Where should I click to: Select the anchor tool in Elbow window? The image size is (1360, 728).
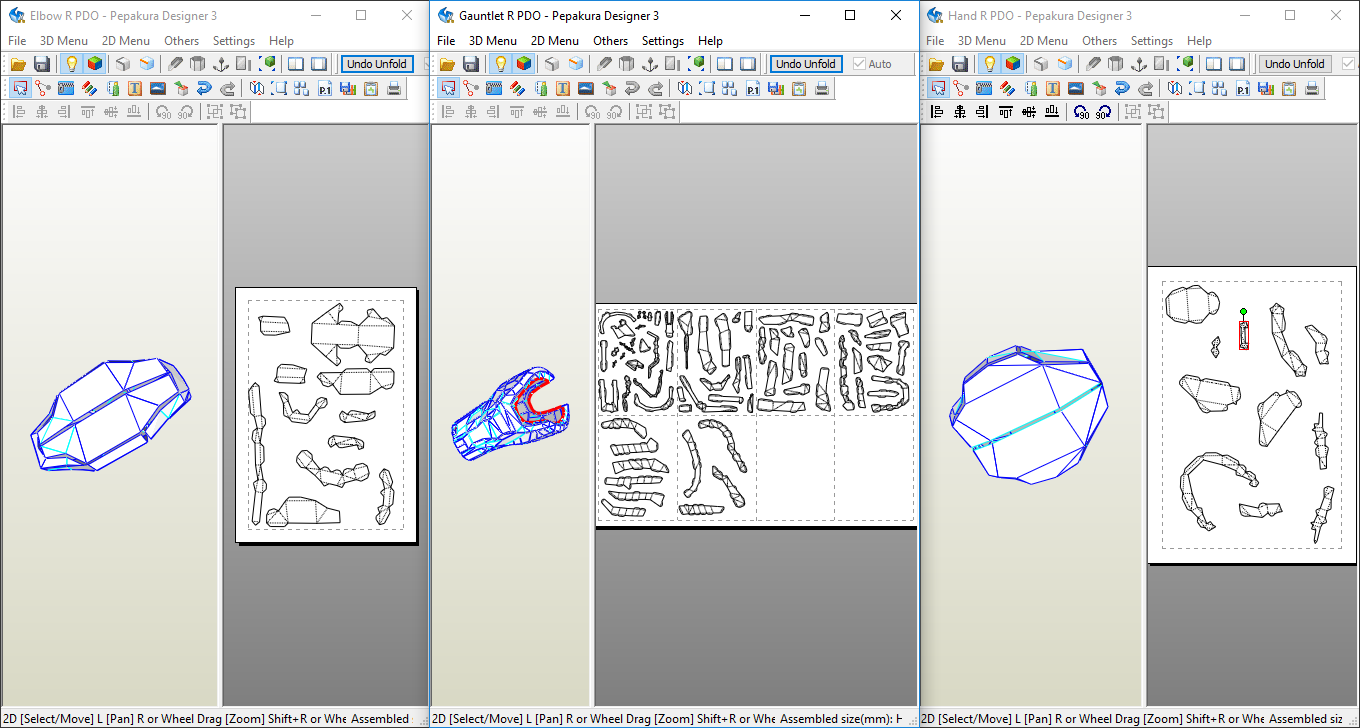(221, 64)
